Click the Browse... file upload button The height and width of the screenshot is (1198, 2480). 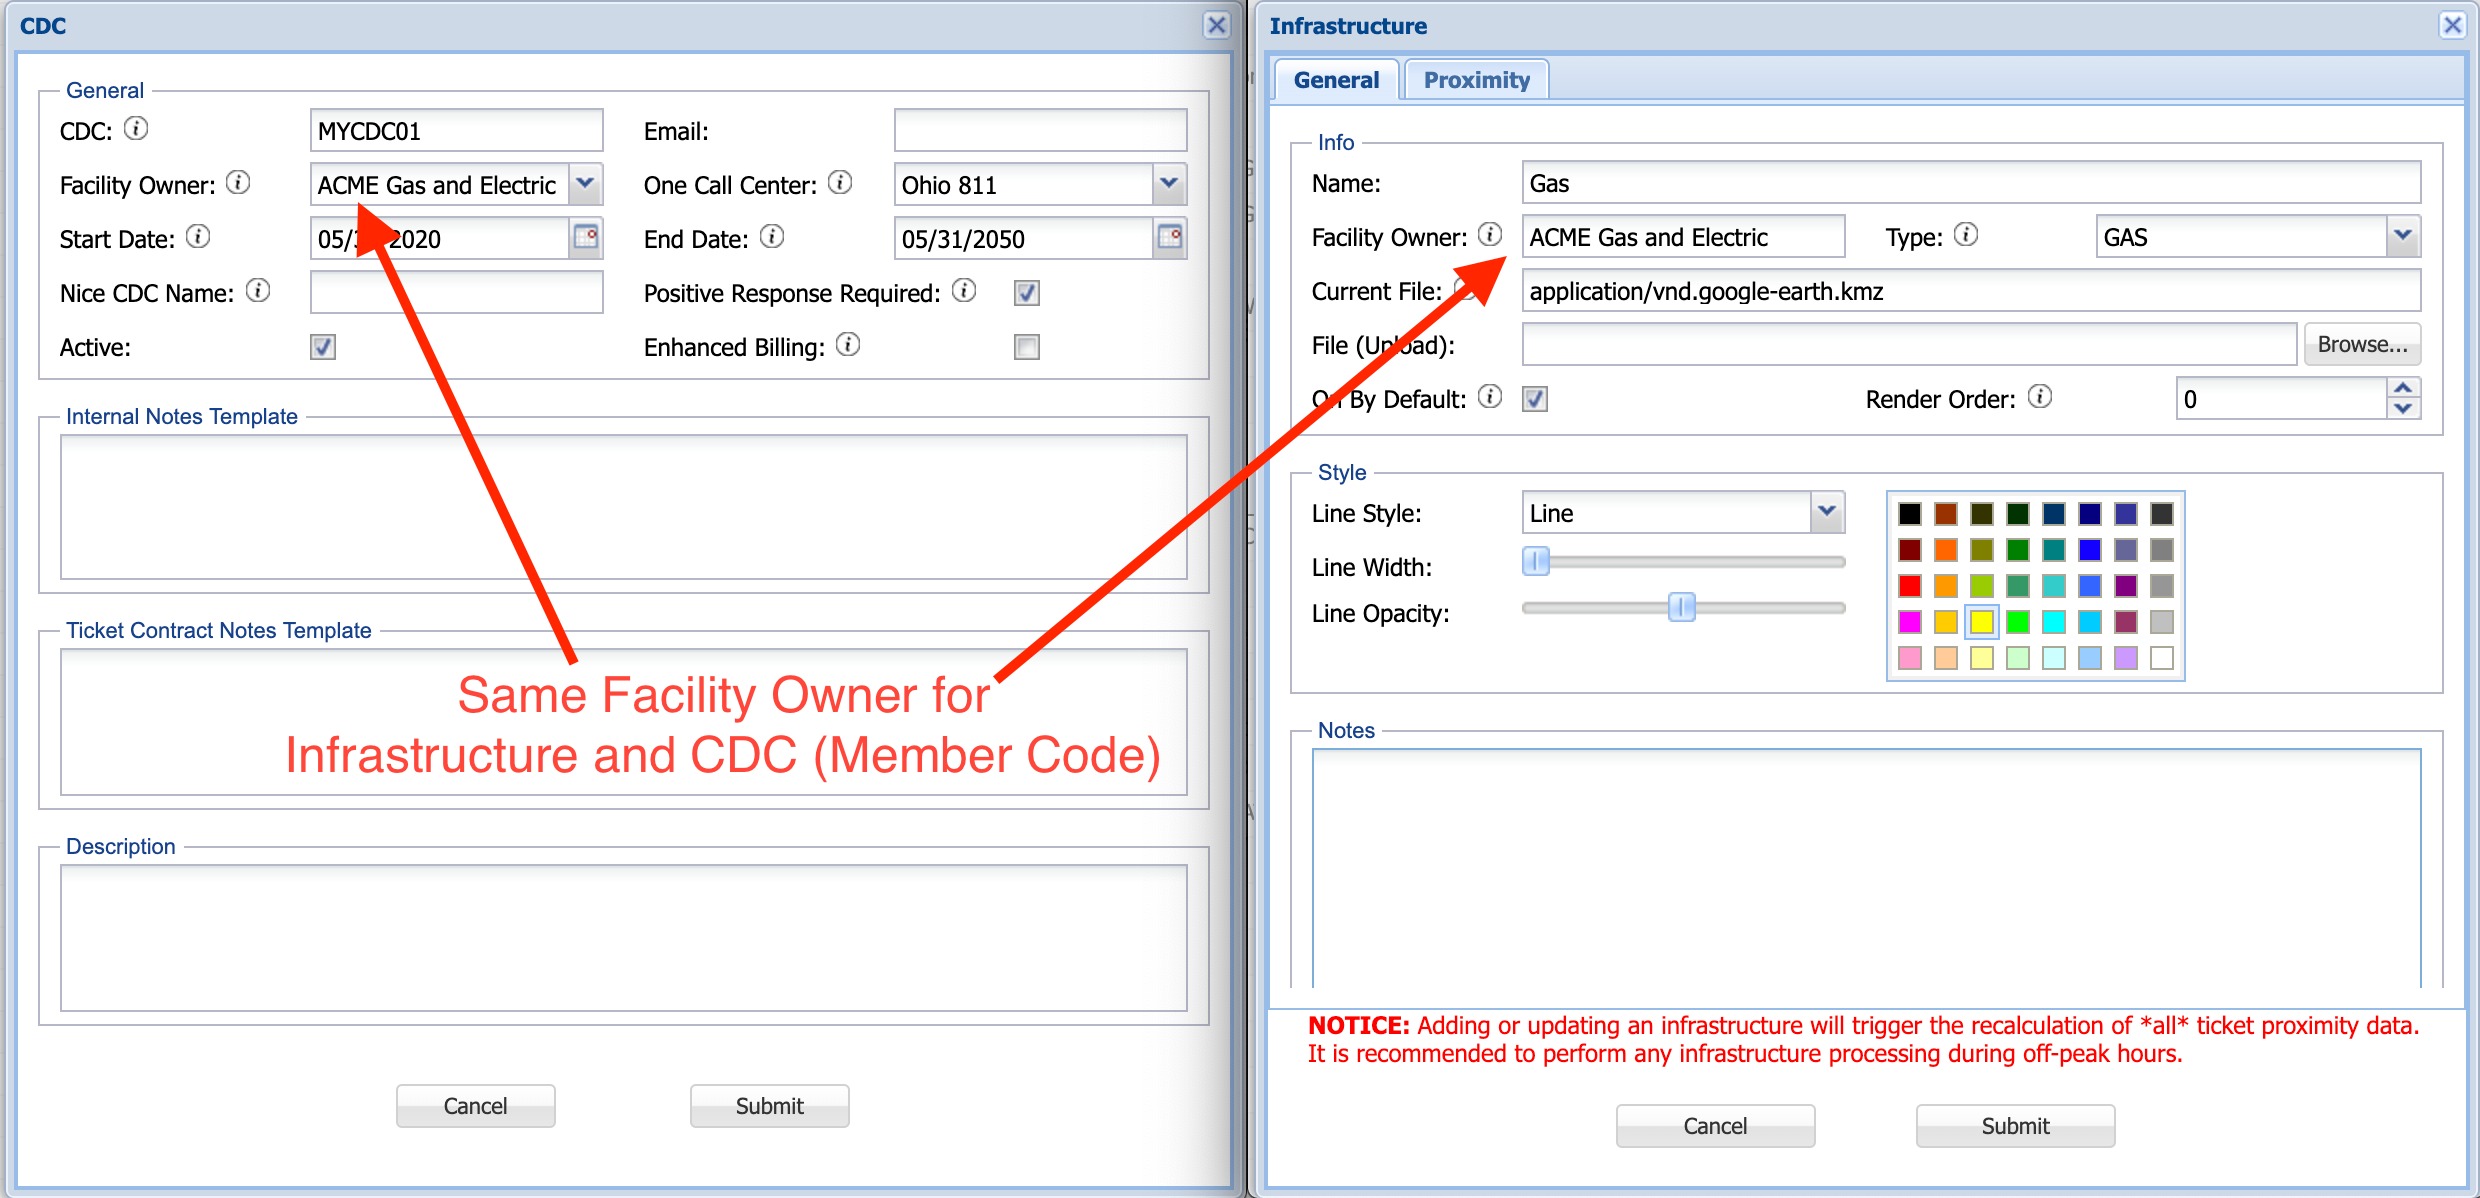(2362, 344)
